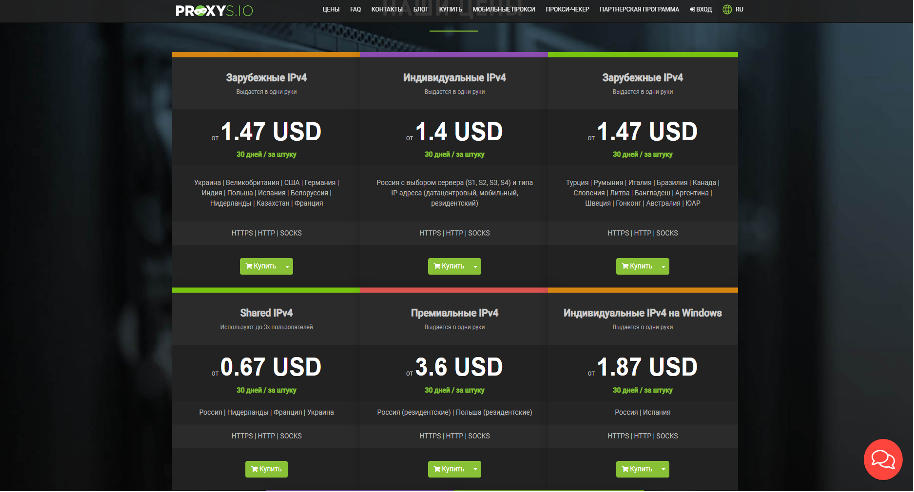Buy Индивидуальные IPv4 at 1.4 USD
This screenshot has height=492, width=914.
point(449,266)
